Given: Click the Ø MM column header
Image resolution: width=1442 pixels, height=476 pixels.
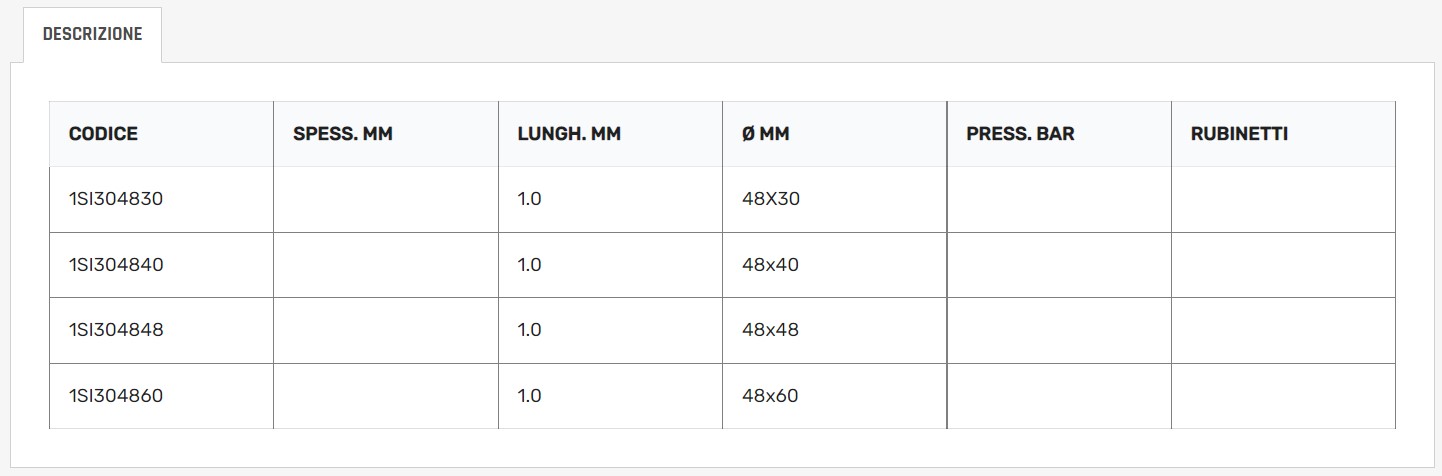Looking at the screenshot, I should (x=765, y=134).
